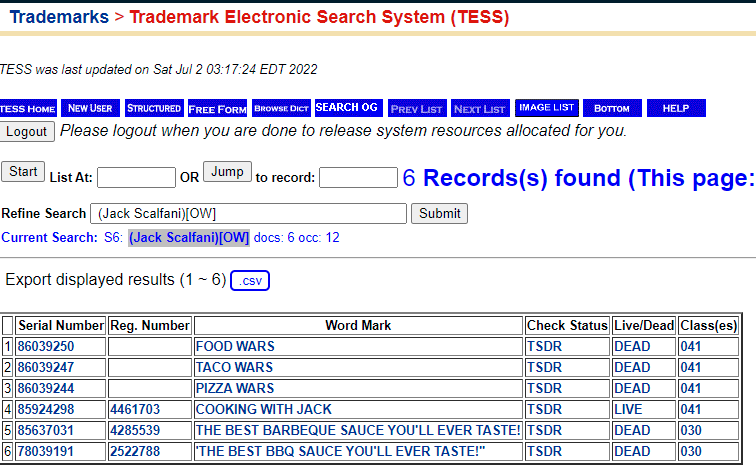Open registration number 2522788
Image resolution: width=756 pixels, height=471 pixels.
(135, 451)
